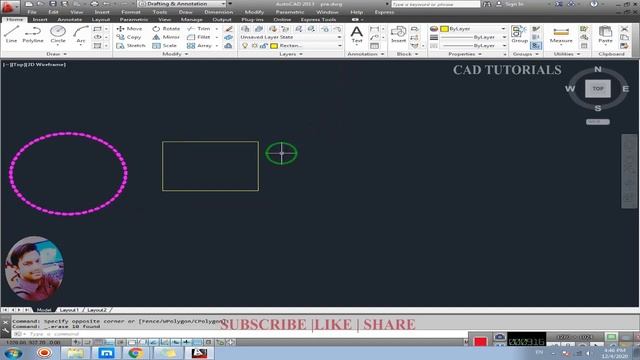
Task: Click the Insert block icon
Action: 398,34
